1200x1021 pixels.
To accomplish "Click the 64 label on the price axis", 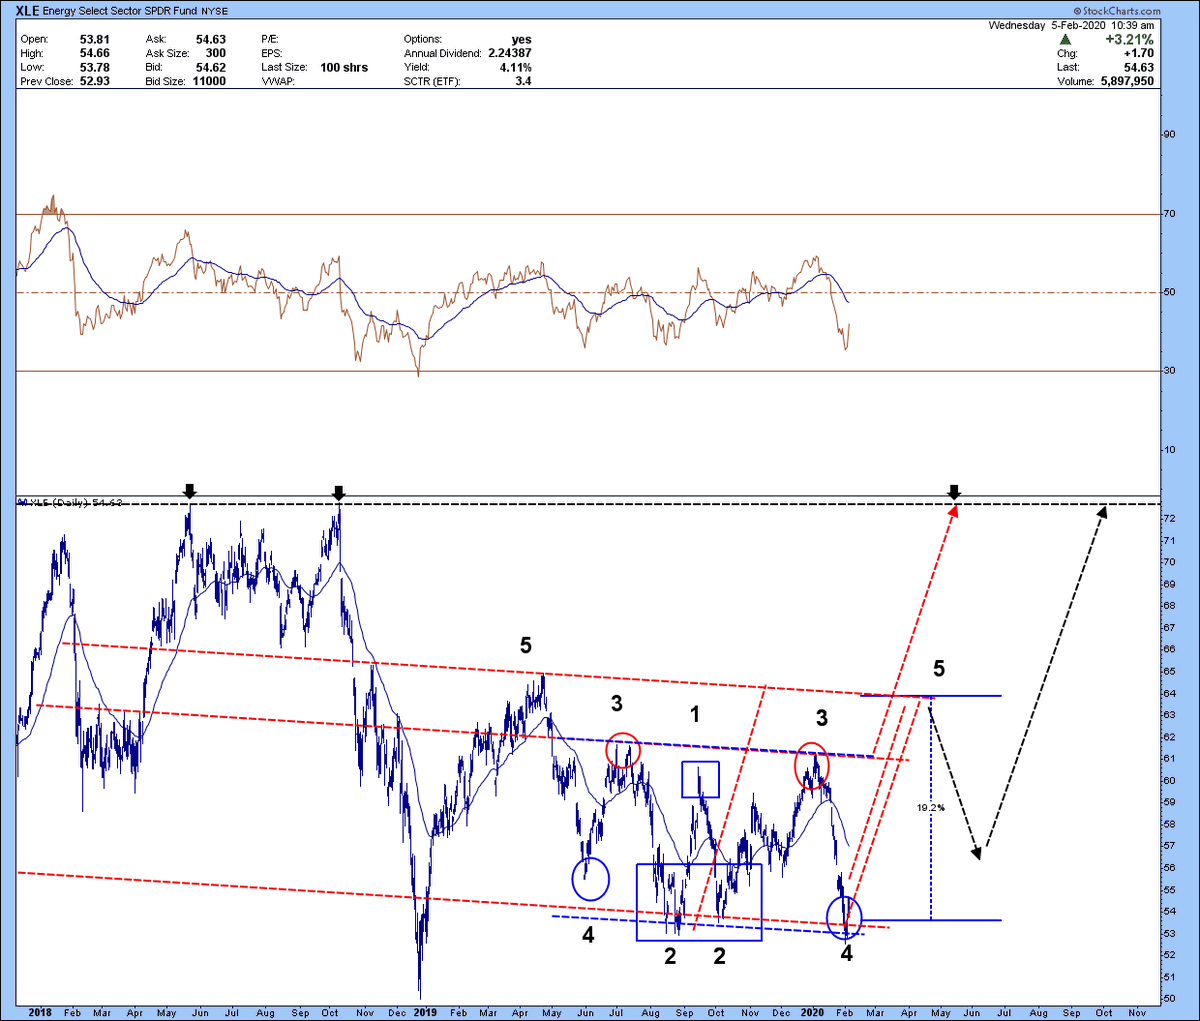I will pos(1168,693).
